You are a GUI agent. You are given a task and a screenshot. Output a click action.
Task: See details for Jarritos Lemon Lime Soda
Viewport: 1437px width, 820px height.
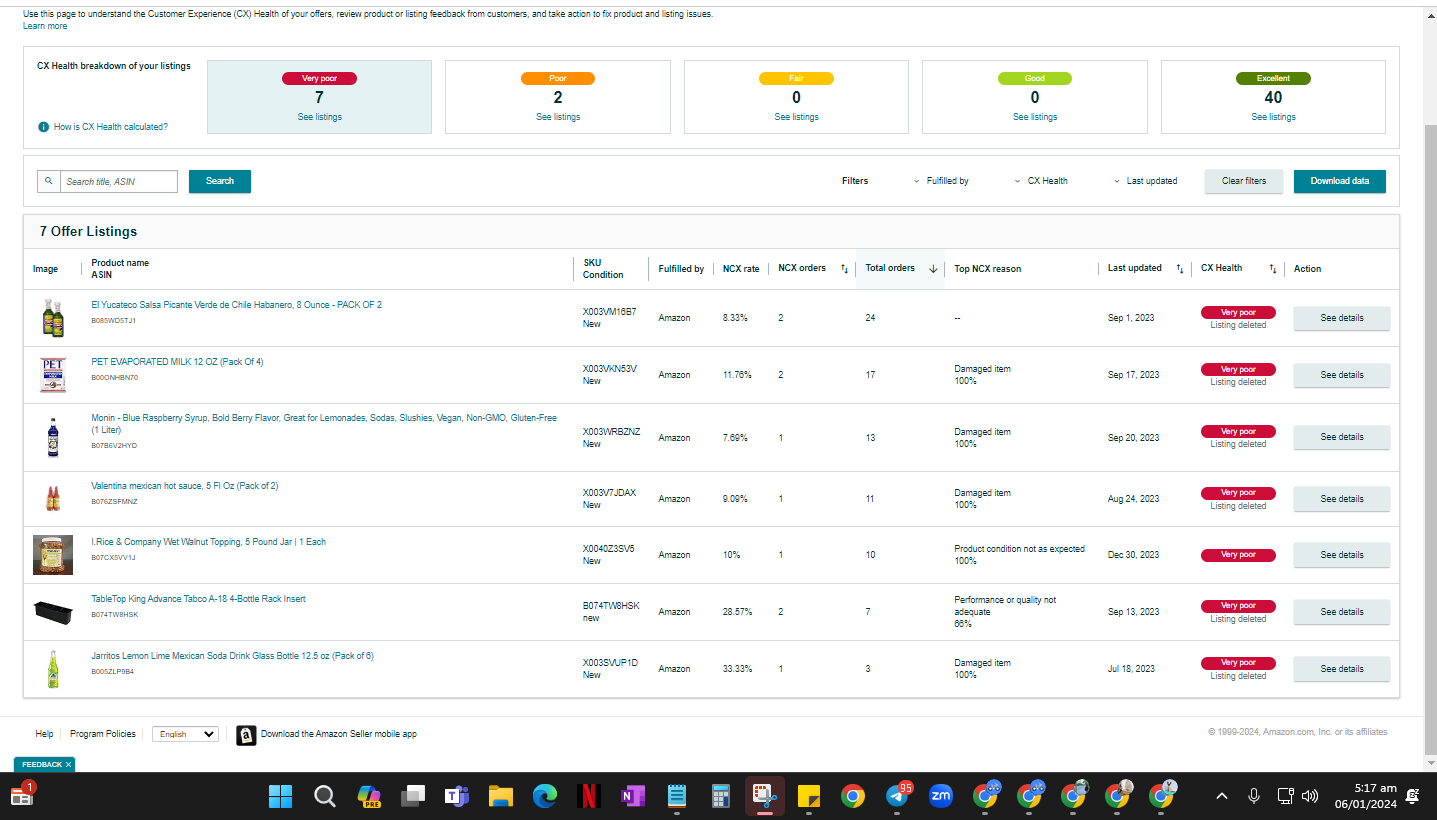pyautogui.click(x=1342, y=669)
